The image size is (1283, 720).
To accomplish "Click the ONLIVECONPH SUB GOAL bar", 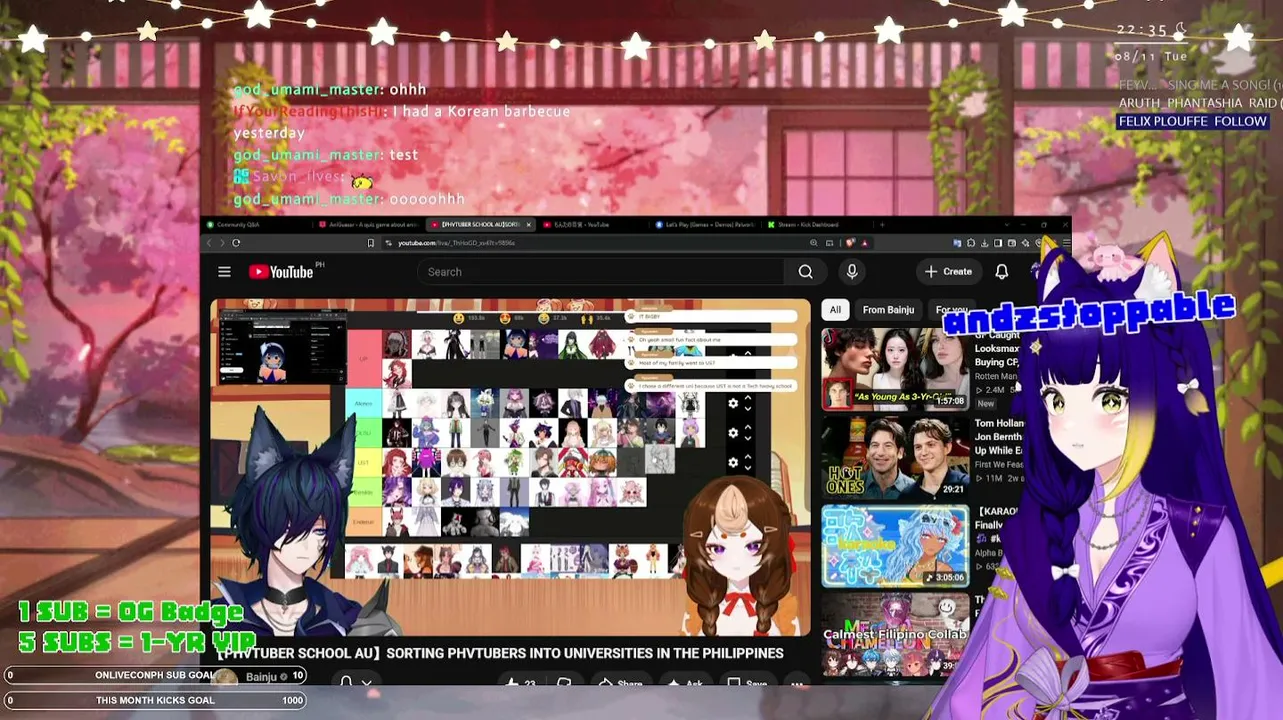I will point(155,675).
